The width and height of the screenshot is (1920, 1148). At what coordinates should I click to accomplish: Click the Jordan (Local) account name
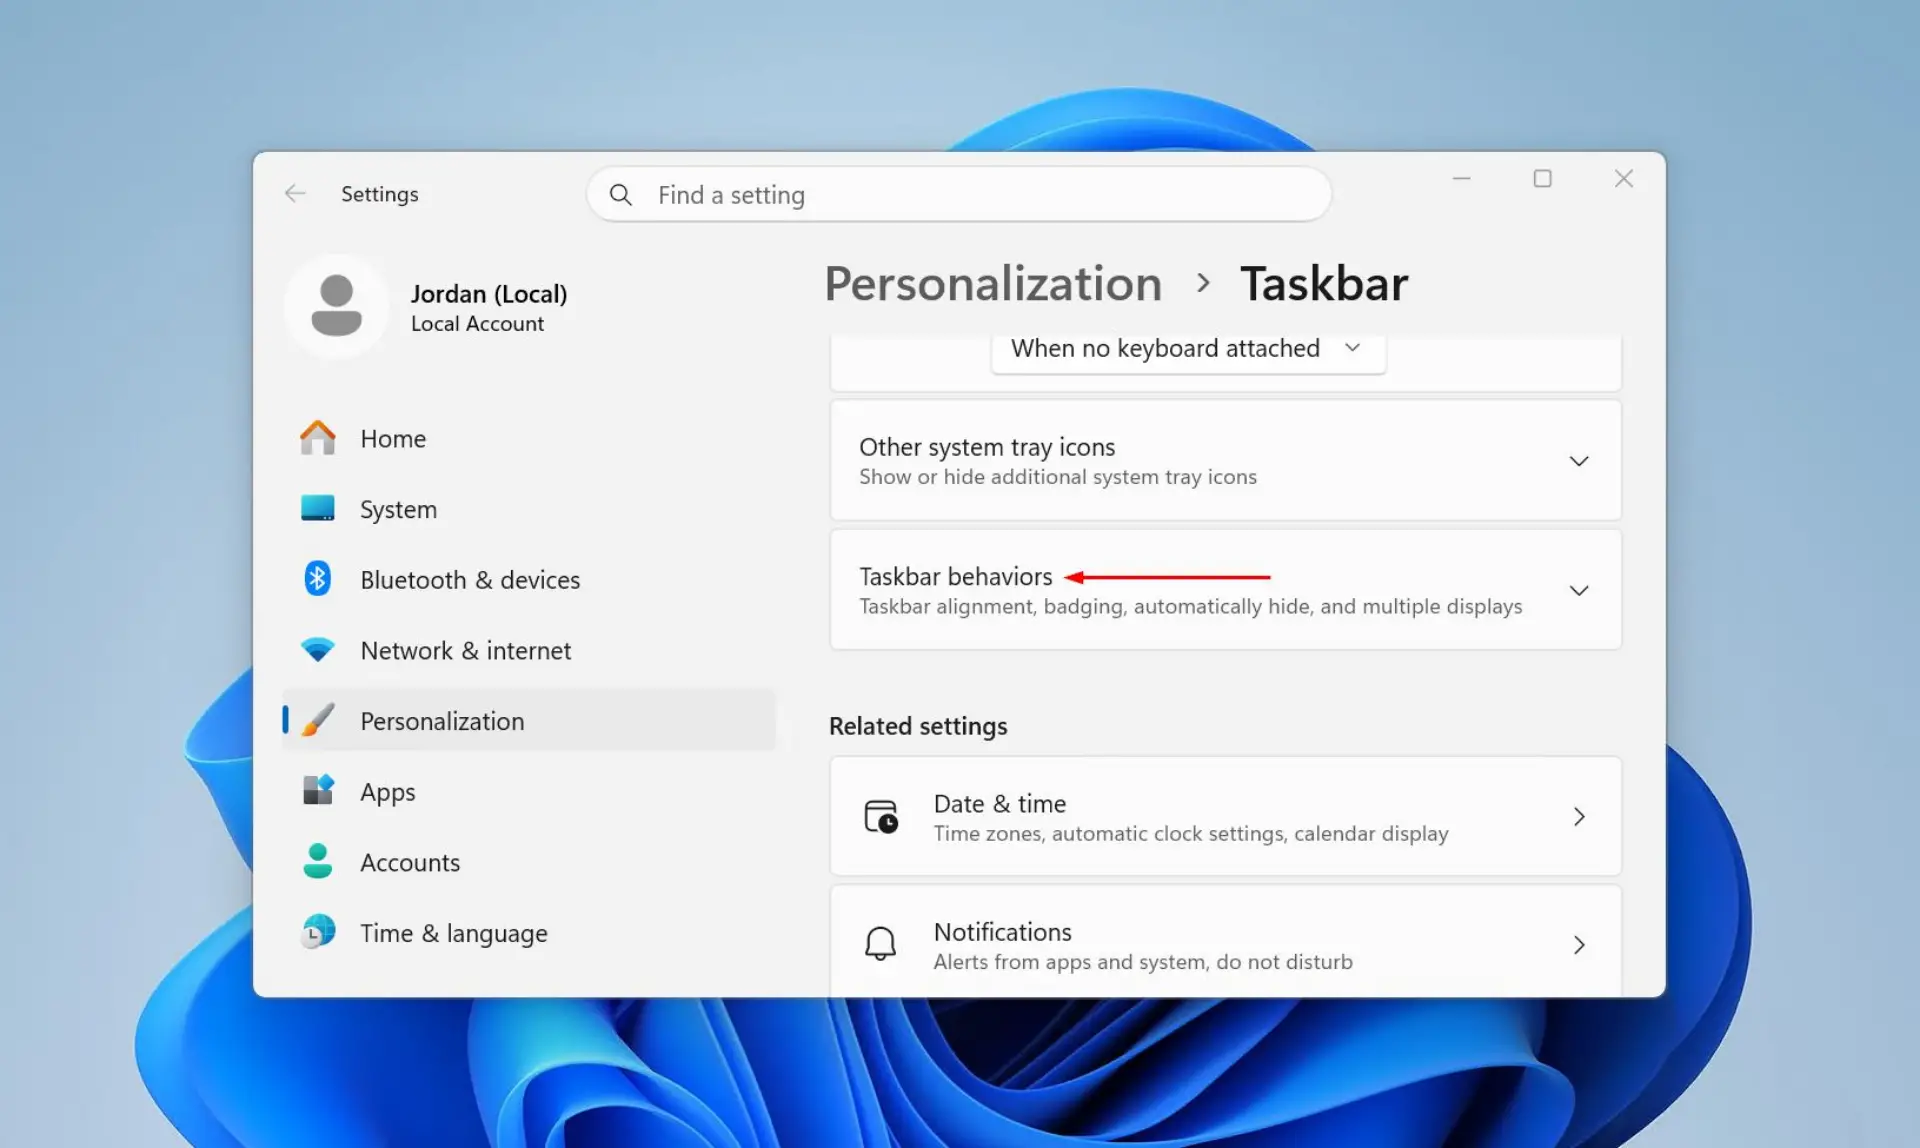(489, 293)
